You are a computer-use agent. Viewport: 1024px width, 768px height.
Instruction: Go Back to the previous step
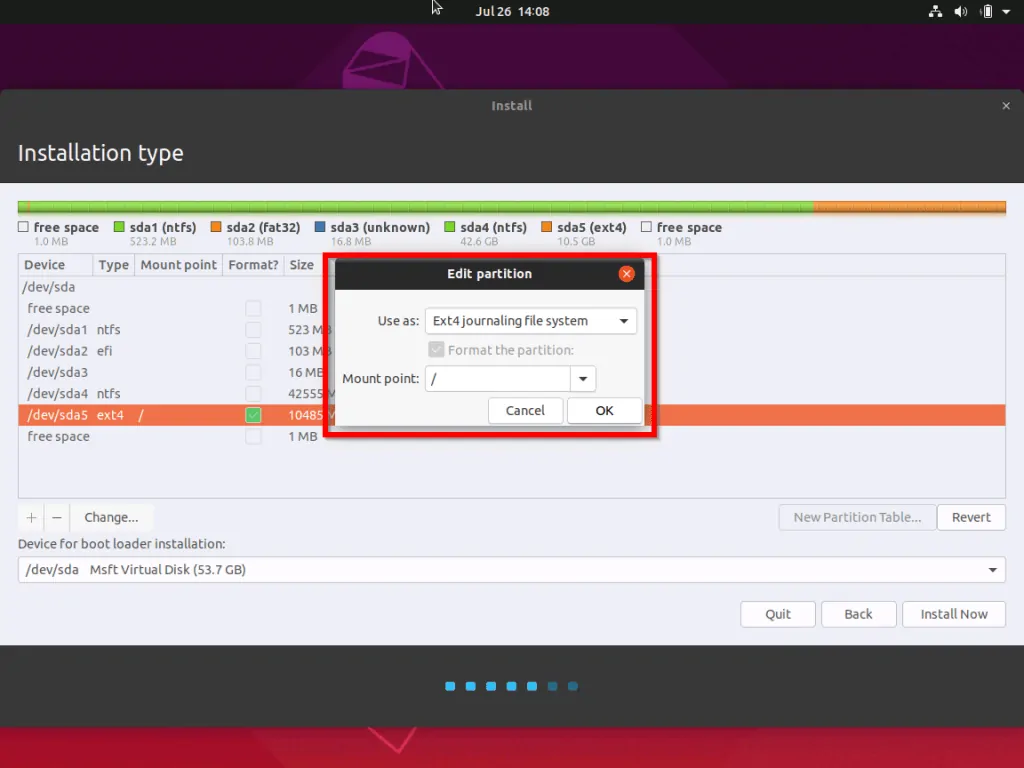click(858, 614)
